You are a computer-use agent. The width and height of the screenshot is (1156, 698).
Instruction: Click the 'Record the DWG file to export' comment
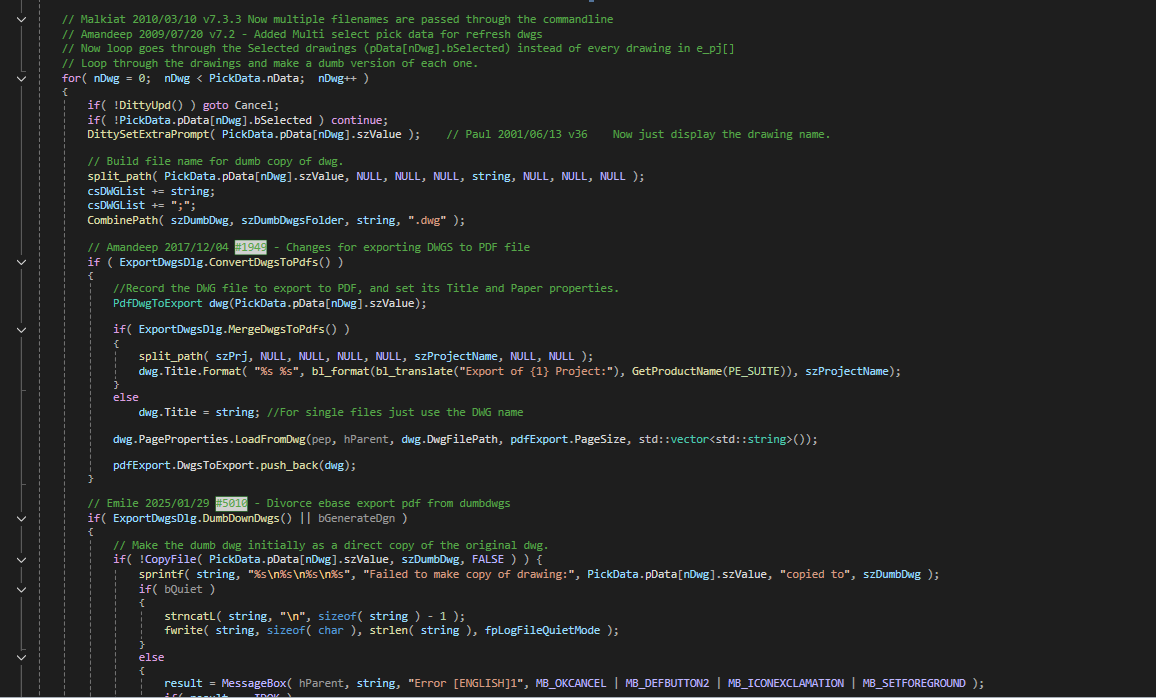[366, 289]
